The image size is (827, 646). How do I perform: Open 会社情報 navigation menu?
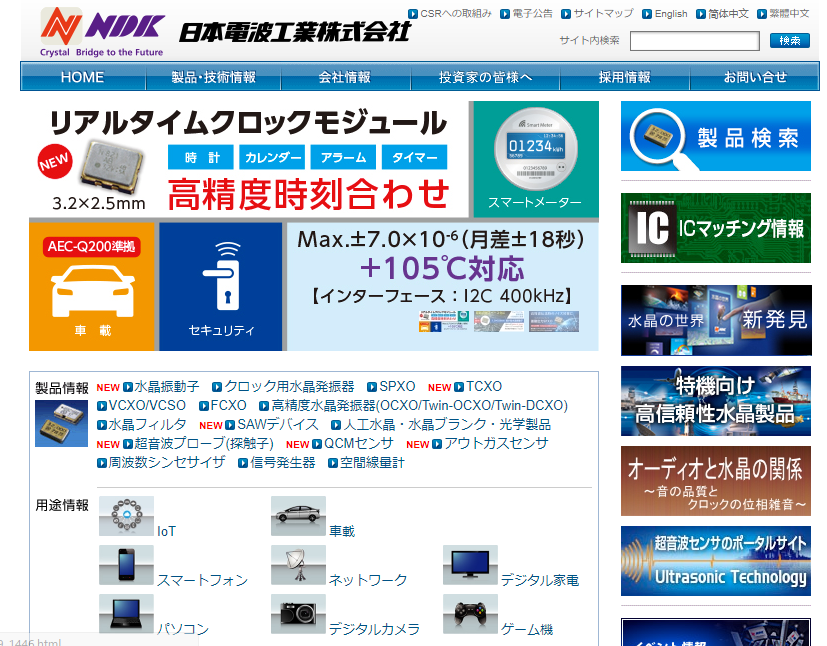pos(345,77)
